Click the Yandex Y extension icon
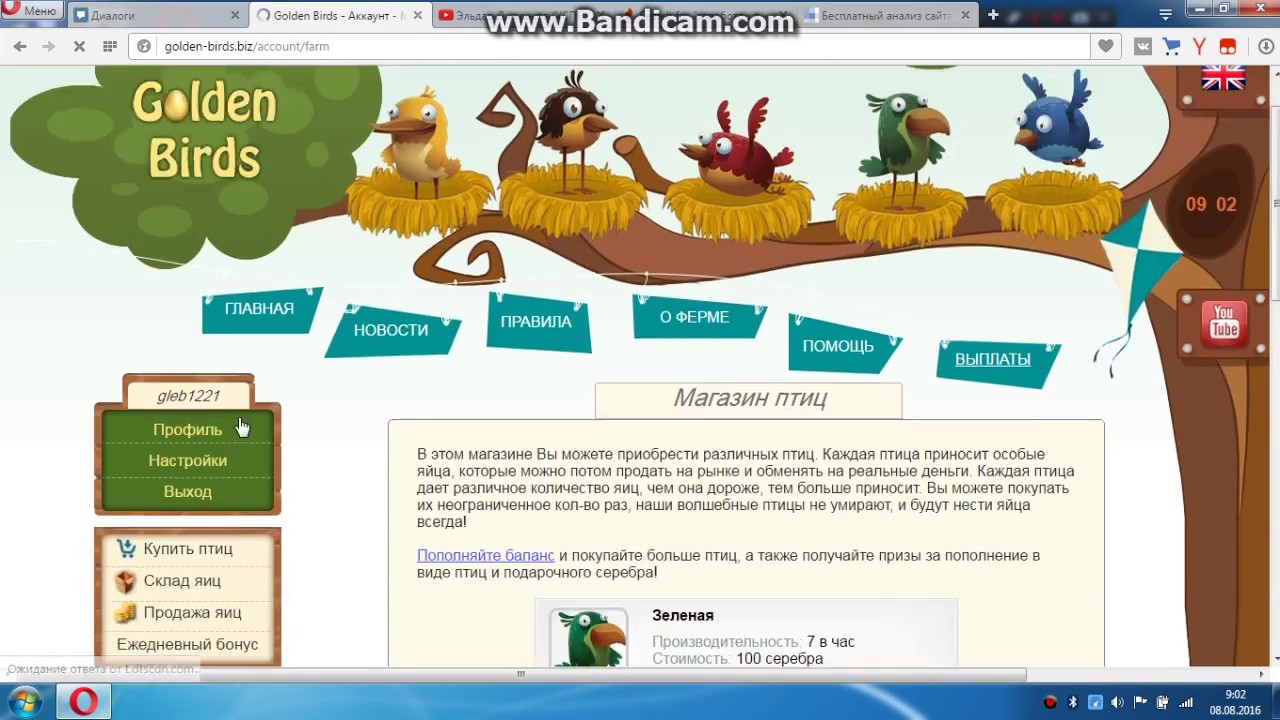Image resolution: width=1280 pixels, height=720 pixels. tap(1199, 46)
